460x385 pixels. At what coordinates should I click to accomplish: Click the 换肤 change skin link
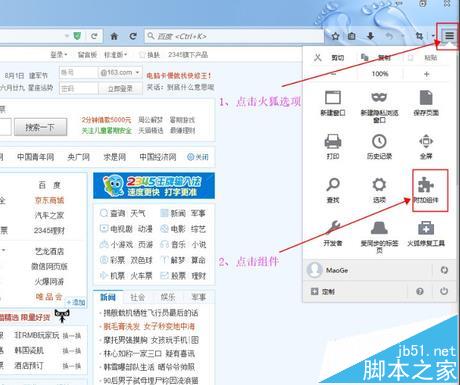click(150, 54)
